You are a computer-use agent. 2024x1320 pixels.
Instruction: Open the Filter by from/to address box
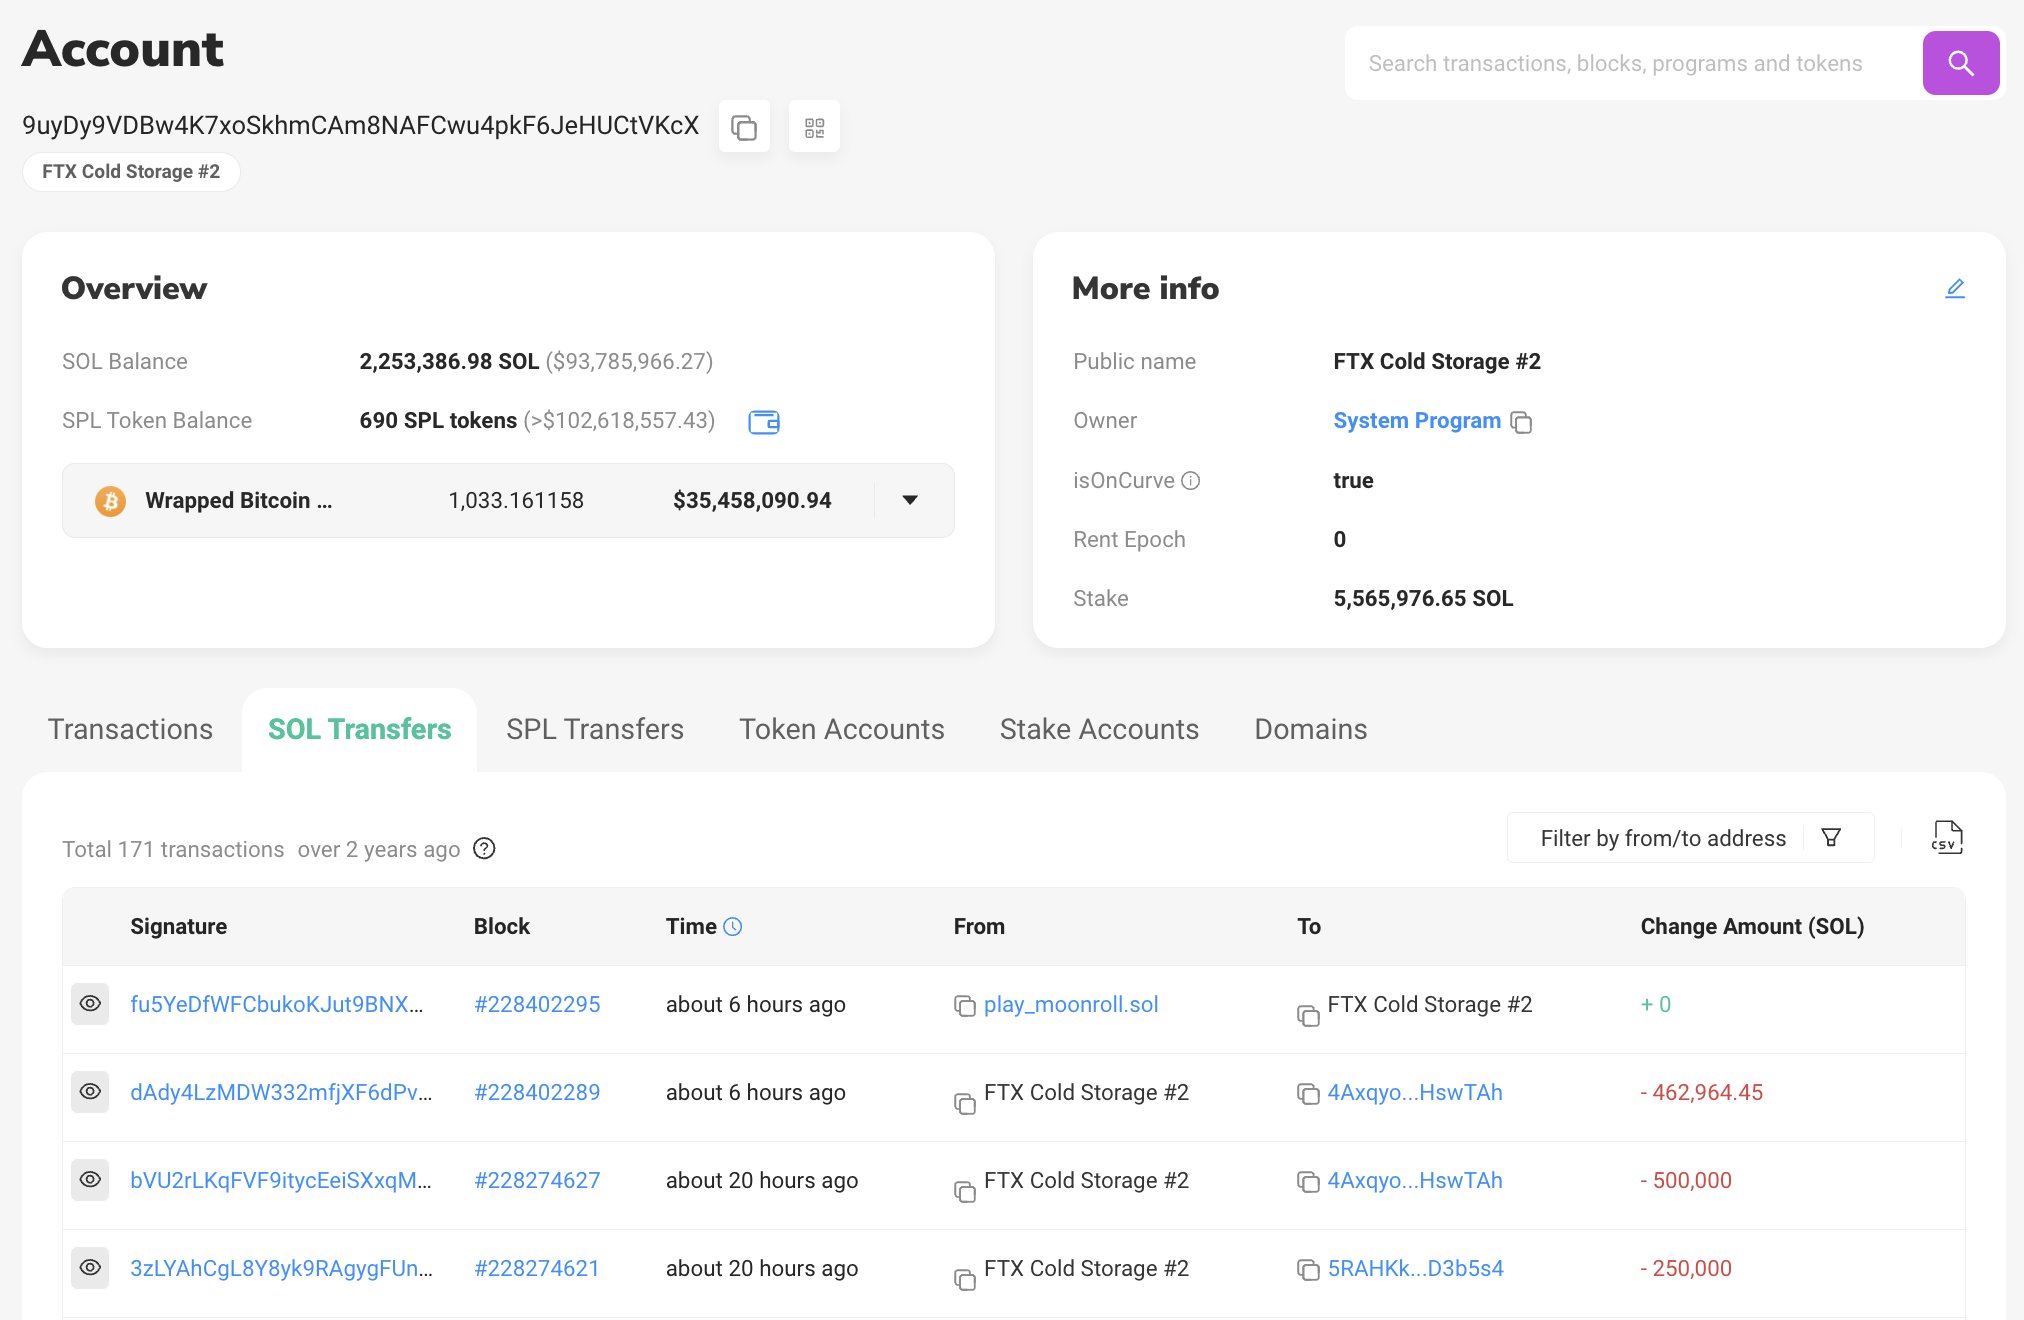tap(1690, 838)
